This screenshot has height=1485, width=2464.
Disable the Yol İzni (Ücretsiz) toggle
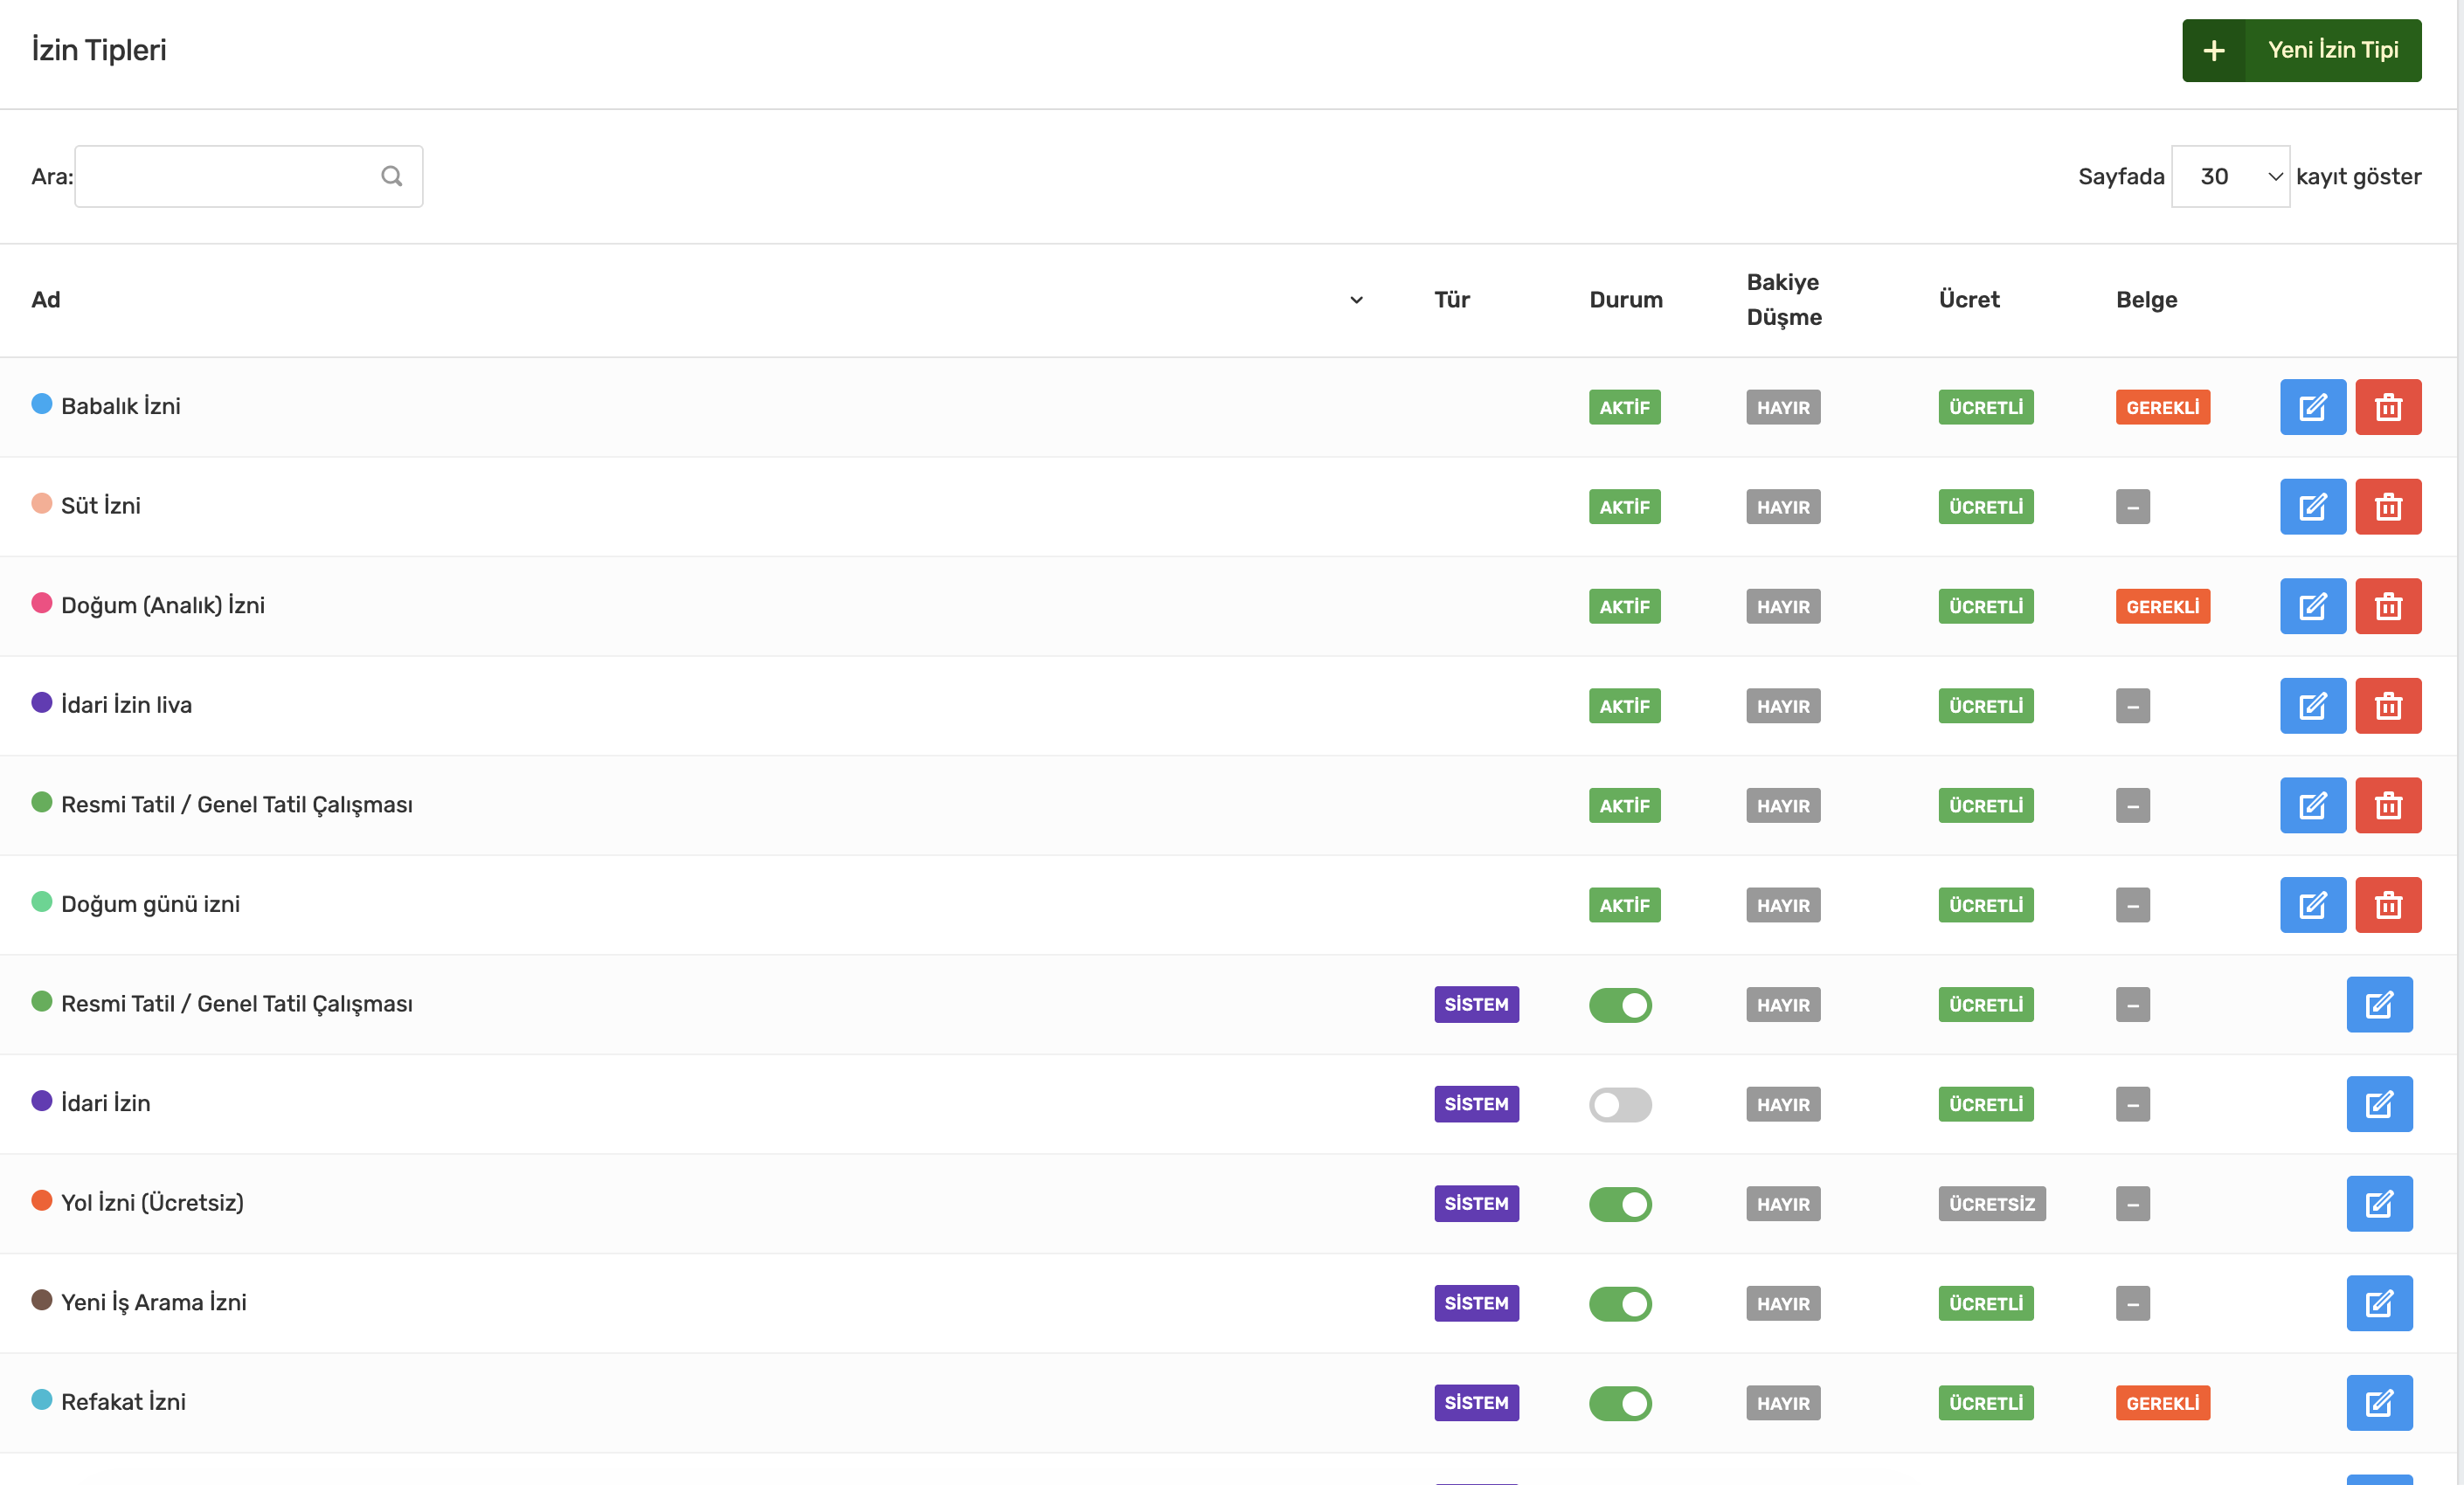point(1620,1204)
